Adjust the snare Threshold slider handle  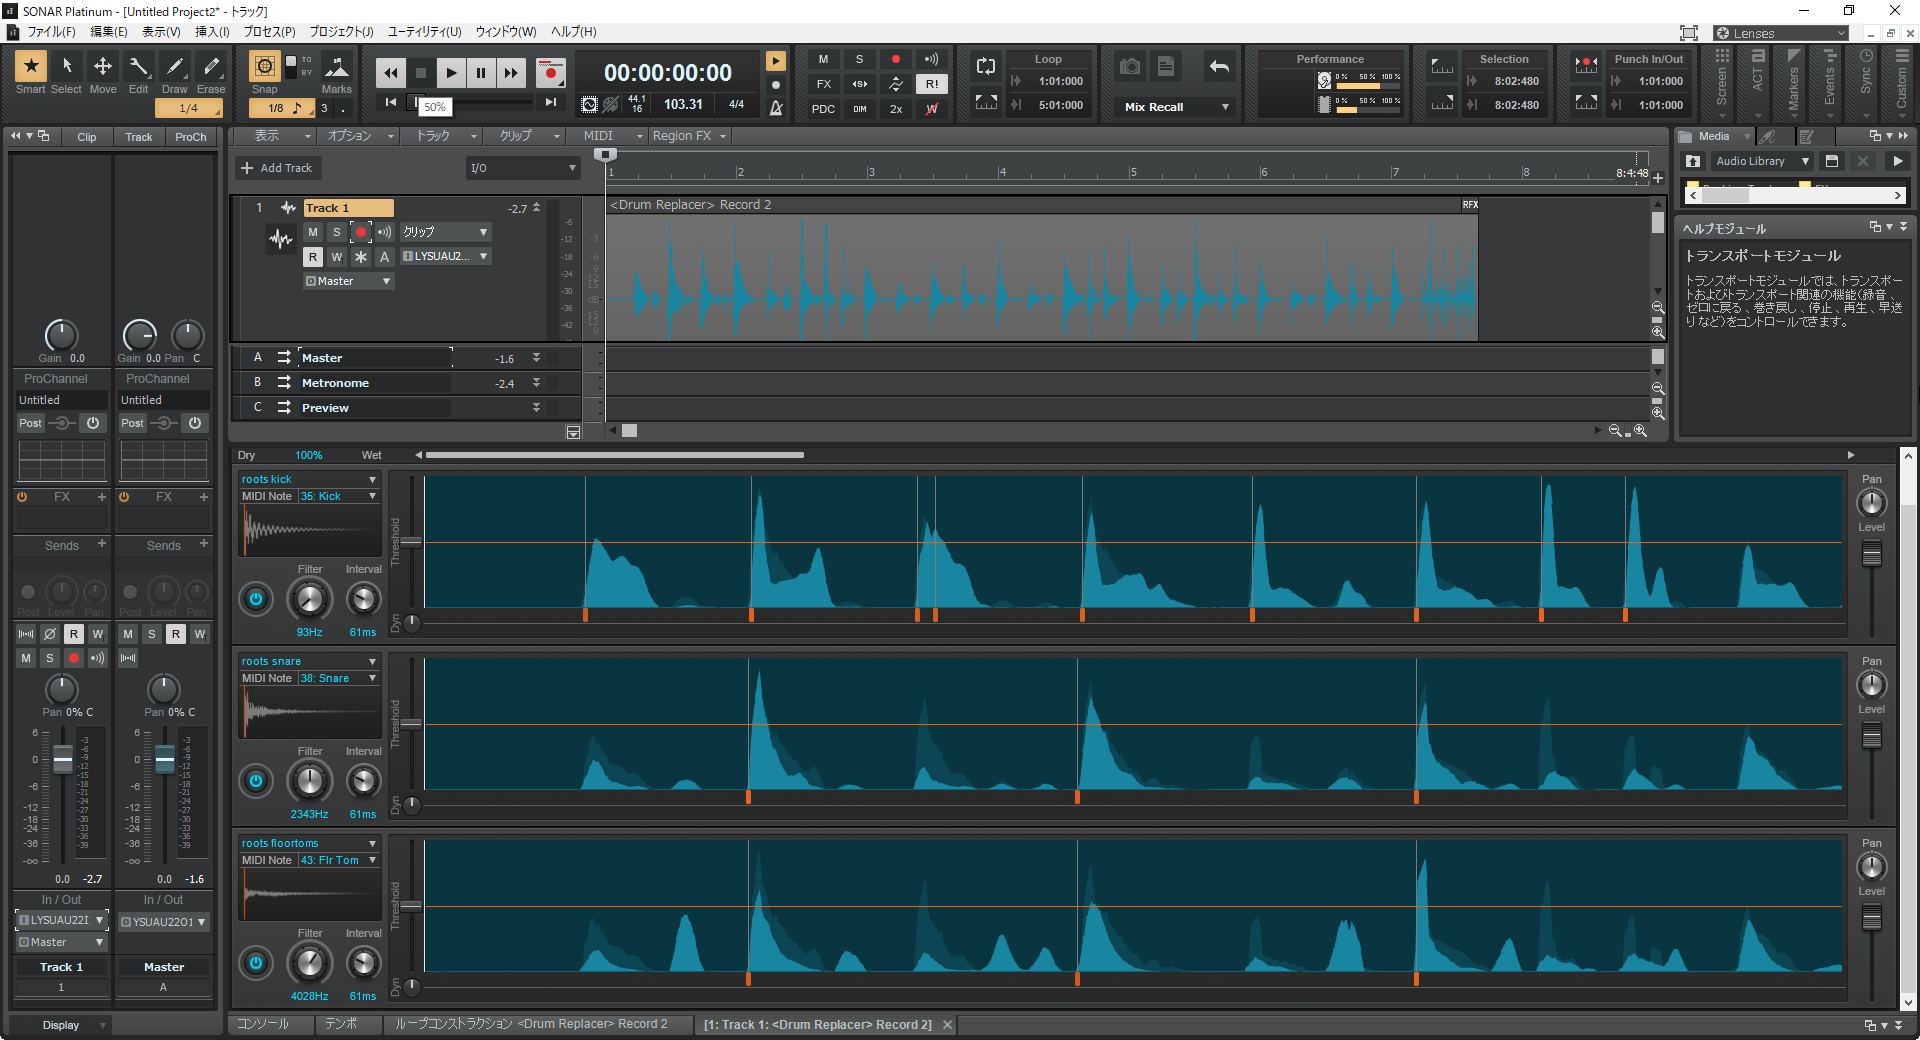[411, 723]
